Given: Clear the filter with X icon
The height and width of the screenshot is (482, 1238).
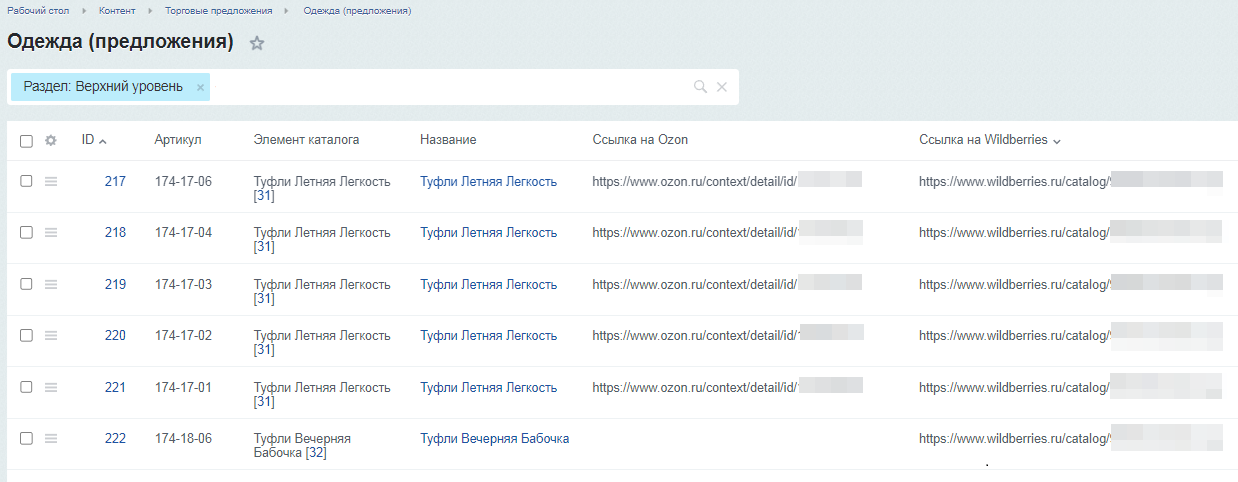Looking at the screenshot, I should click(x=722, y=87).
